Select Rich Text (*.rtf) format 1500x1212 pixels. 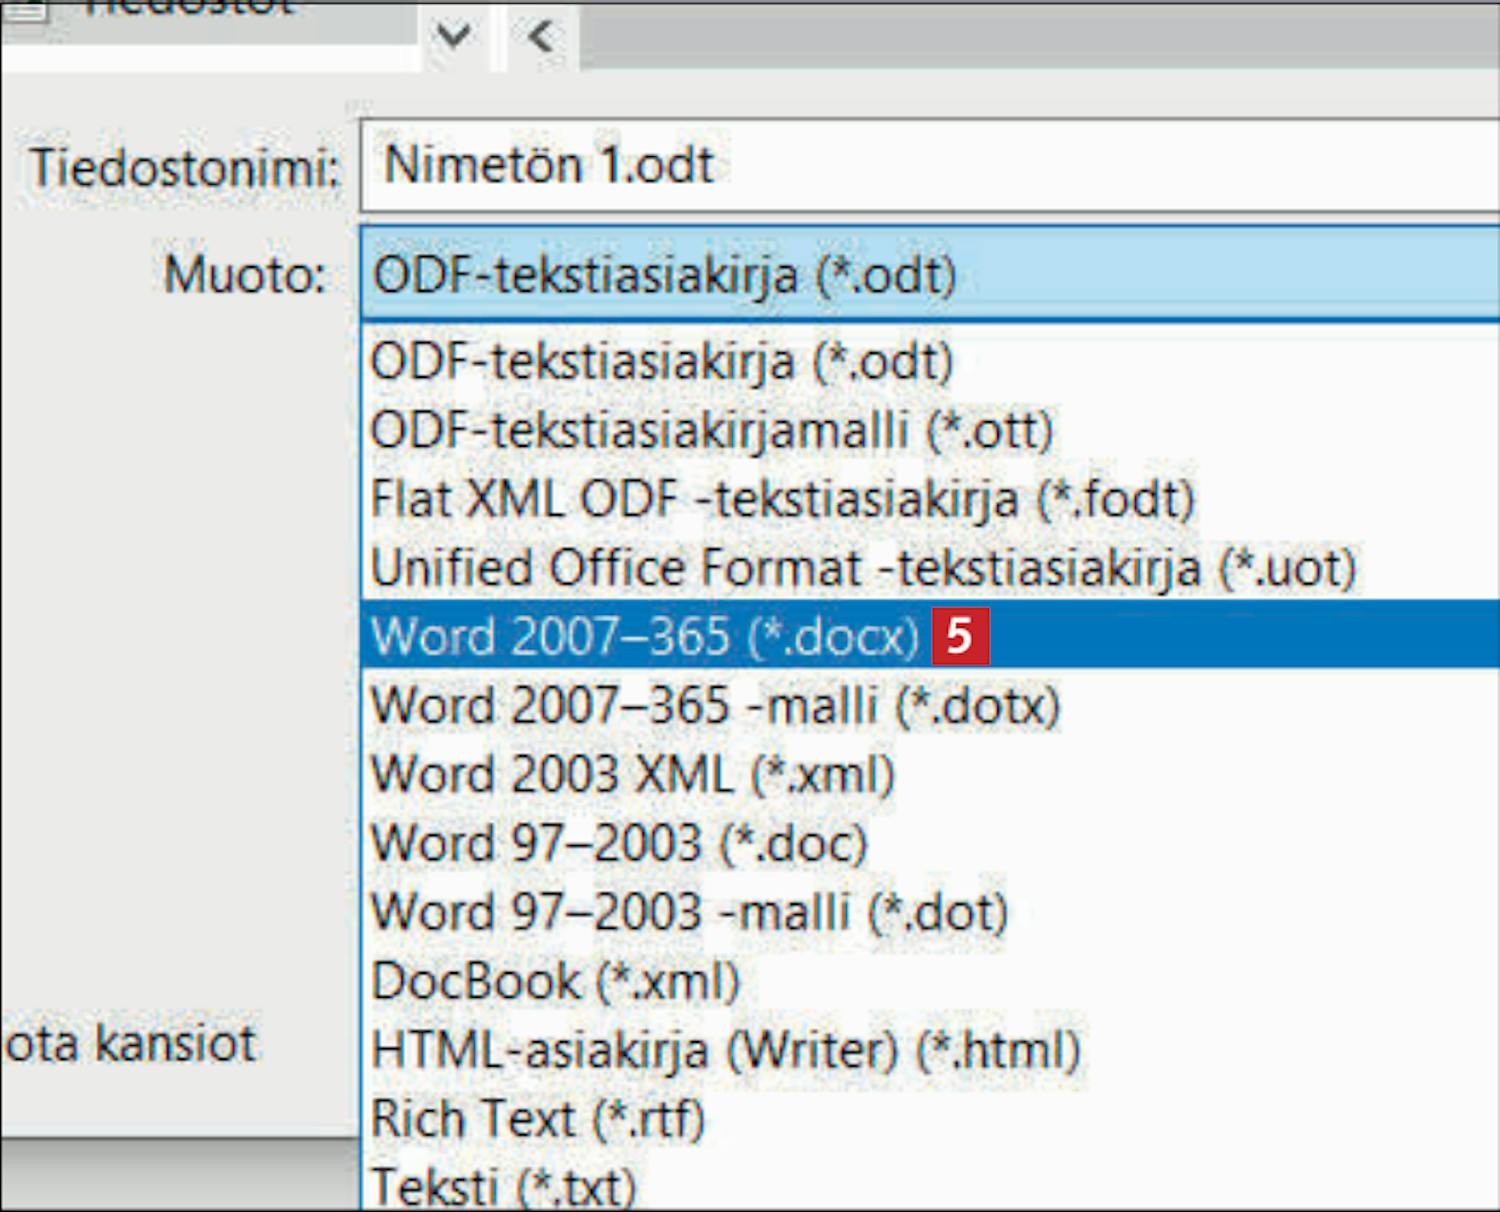coord(538,1119)
